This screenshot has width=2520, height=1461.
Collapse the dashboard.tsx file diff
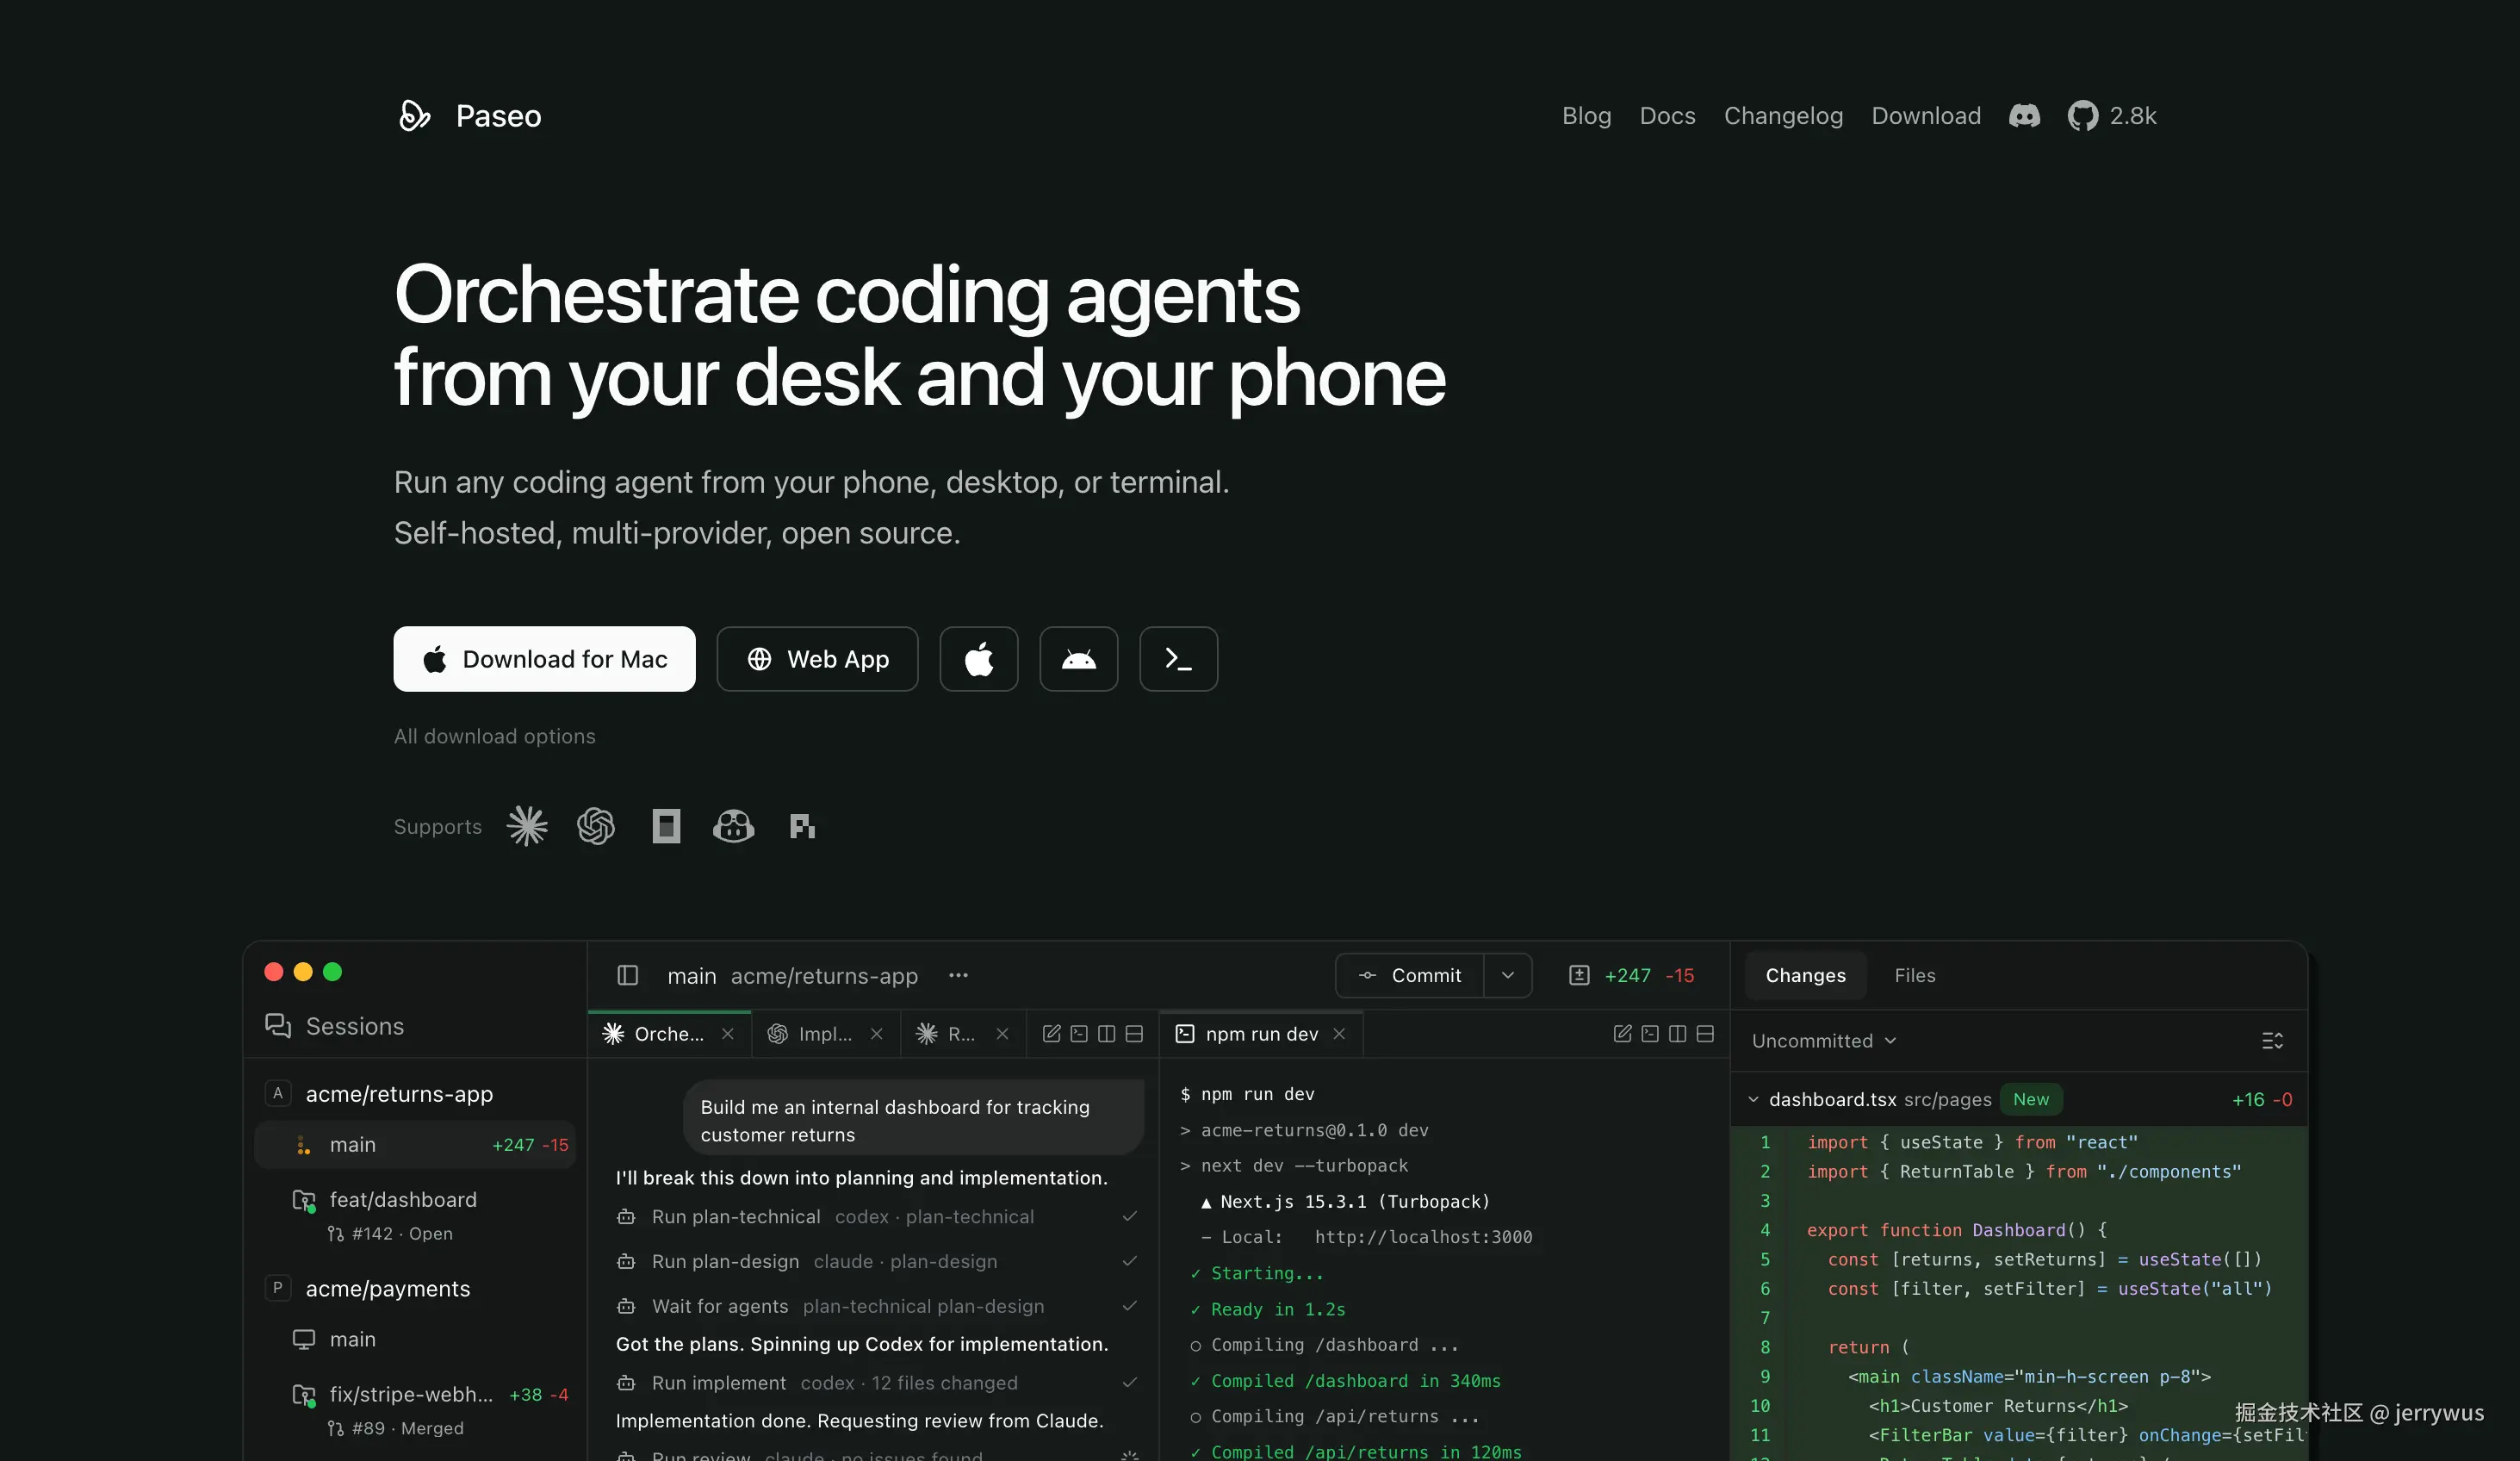[x=1753, y=1099]
